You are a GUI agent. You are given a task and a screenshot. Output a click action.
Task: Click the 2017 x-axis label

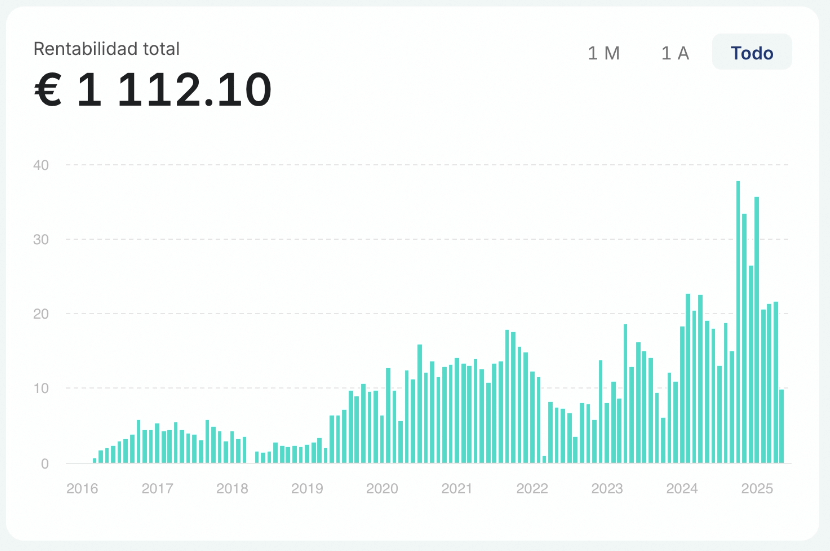pos(157,489)
